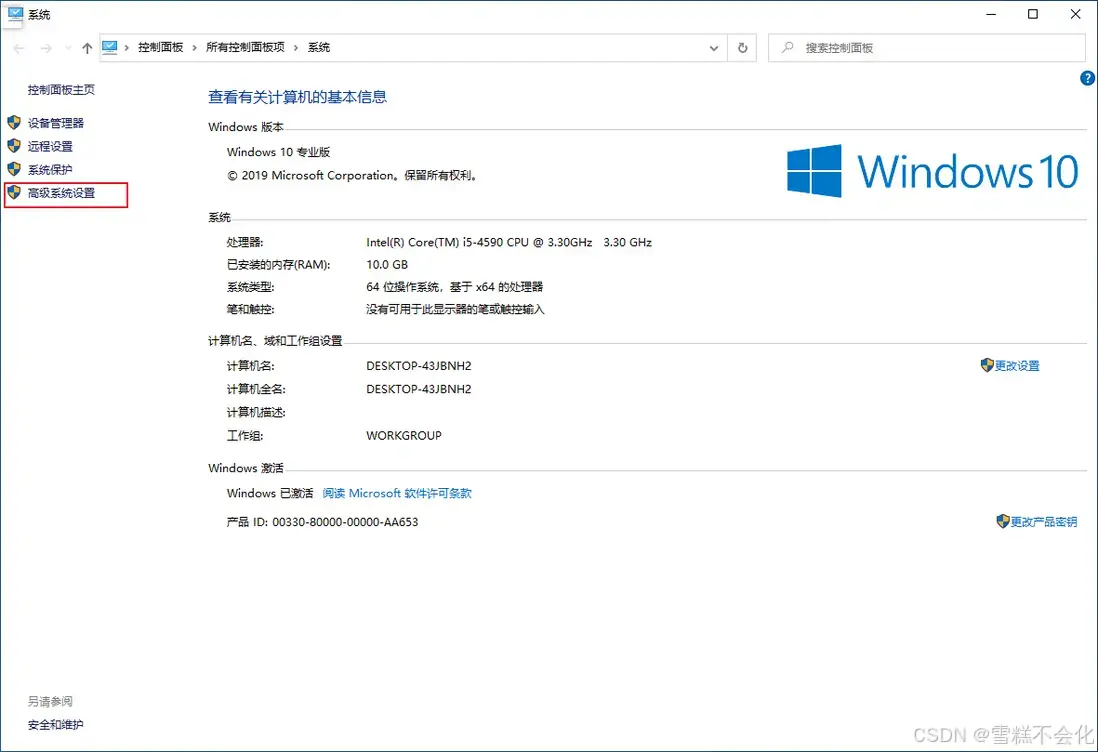Open 远程设置 link

pyautogui.click(x=50, y=146)
